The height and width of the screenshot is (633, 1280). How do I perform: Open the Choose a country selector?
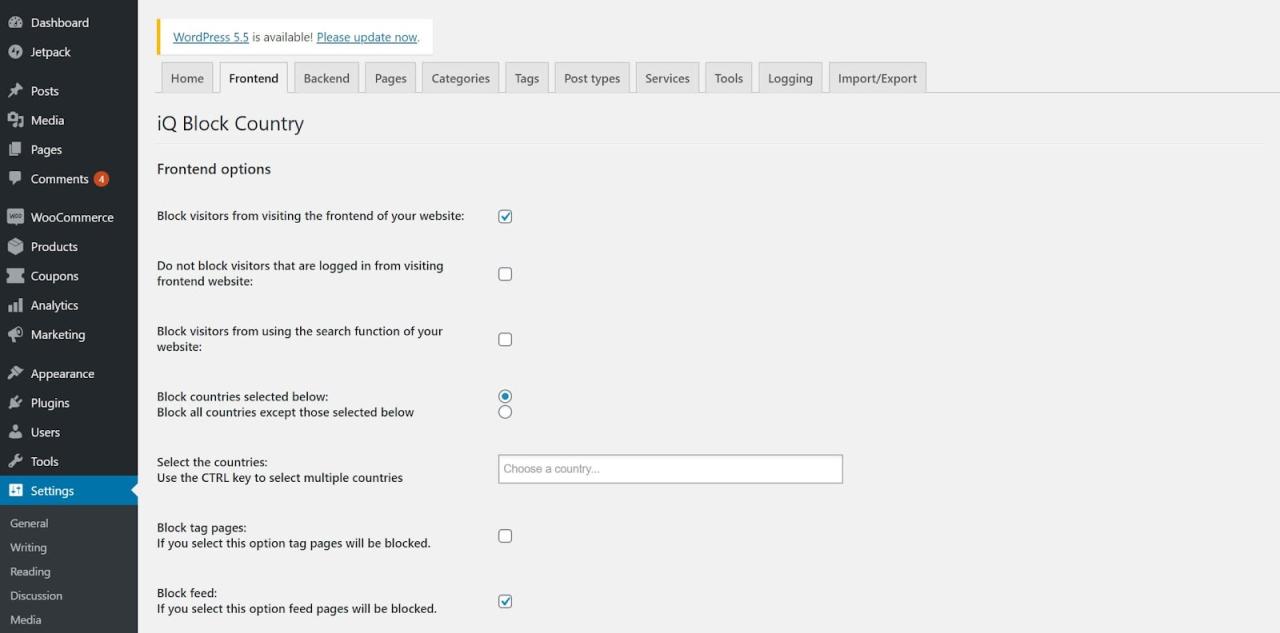(x=670, y=469)
